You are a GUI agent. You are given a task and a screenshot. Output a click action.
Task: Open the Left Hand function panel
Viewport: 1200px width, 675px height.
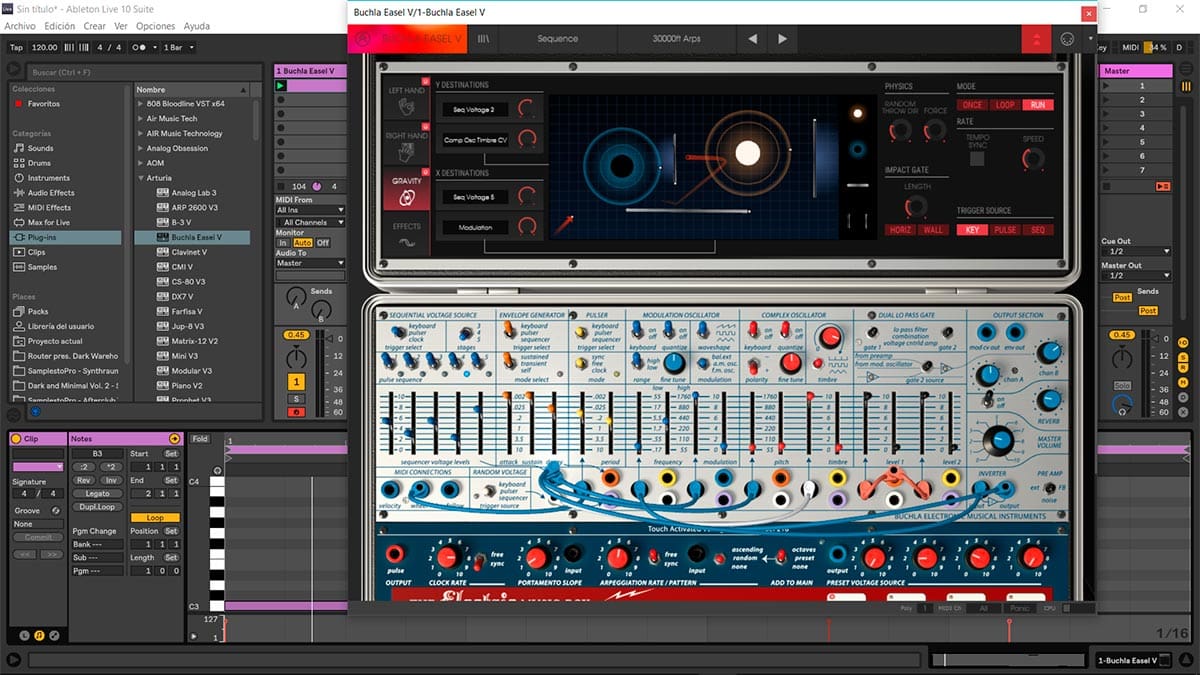pyautogui.click(x=406, y=98)
